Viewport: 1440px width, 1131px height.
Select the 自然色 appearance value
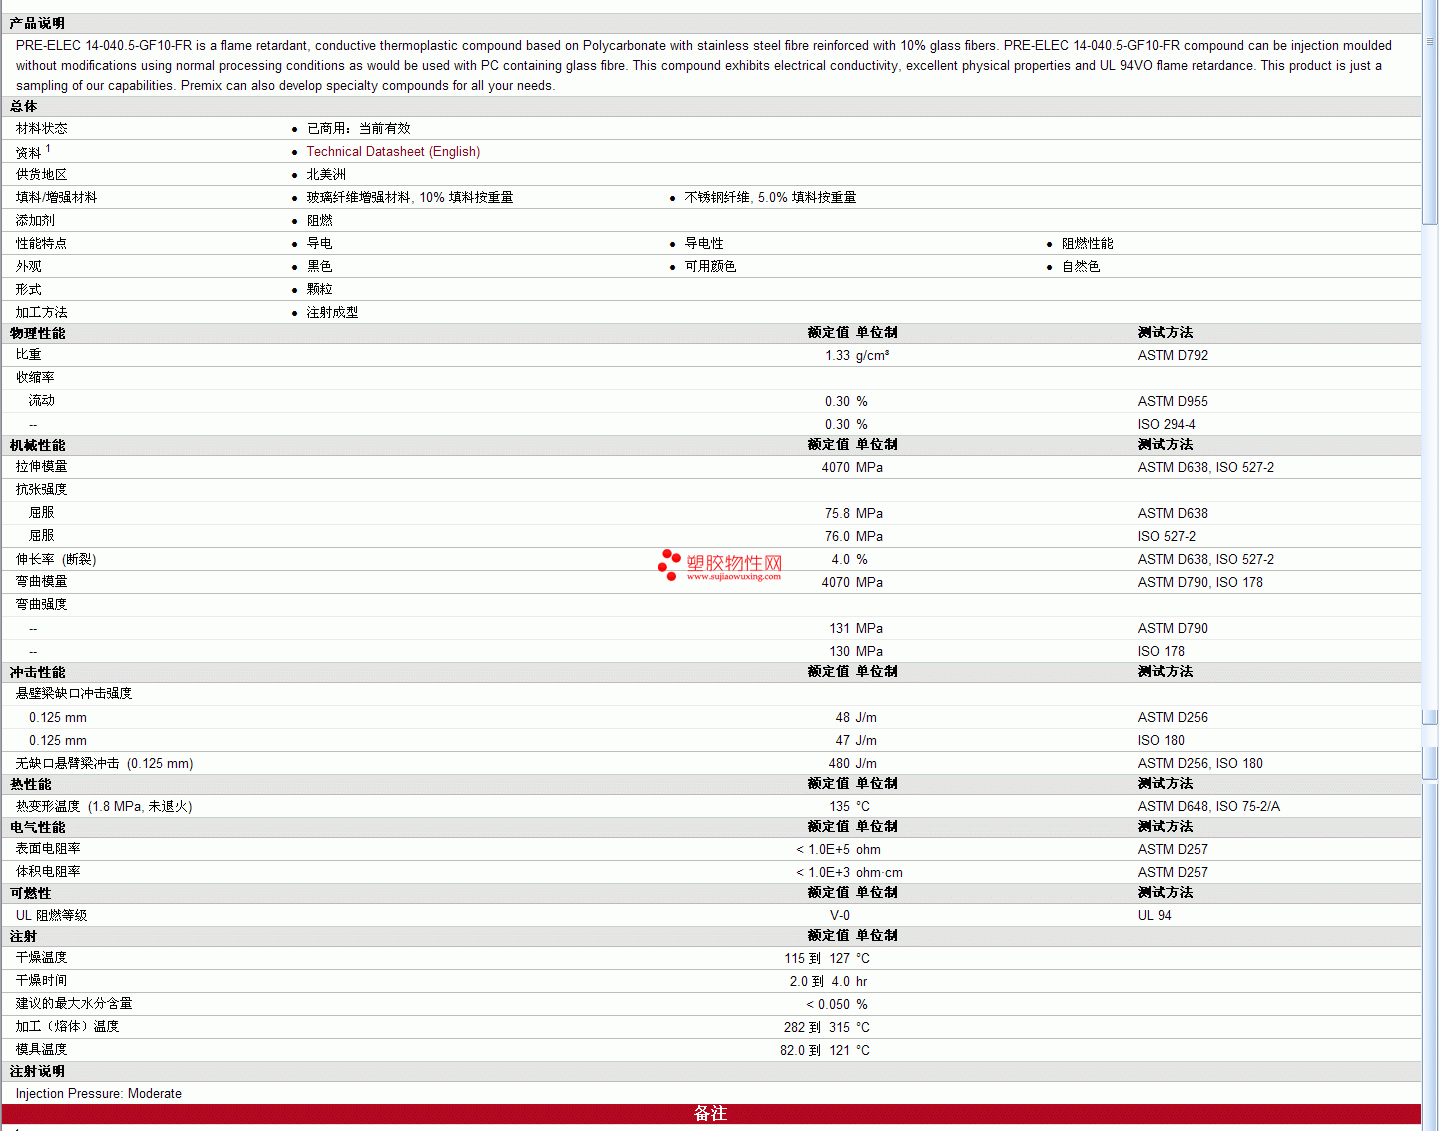(1081, 267)
